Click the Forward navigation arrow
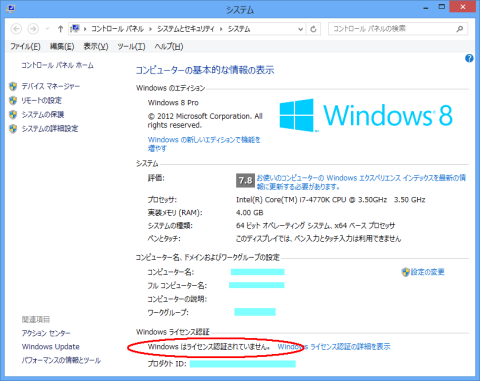Image resolution: width=480 pixels, height=381 pixels. click(33, 29)
